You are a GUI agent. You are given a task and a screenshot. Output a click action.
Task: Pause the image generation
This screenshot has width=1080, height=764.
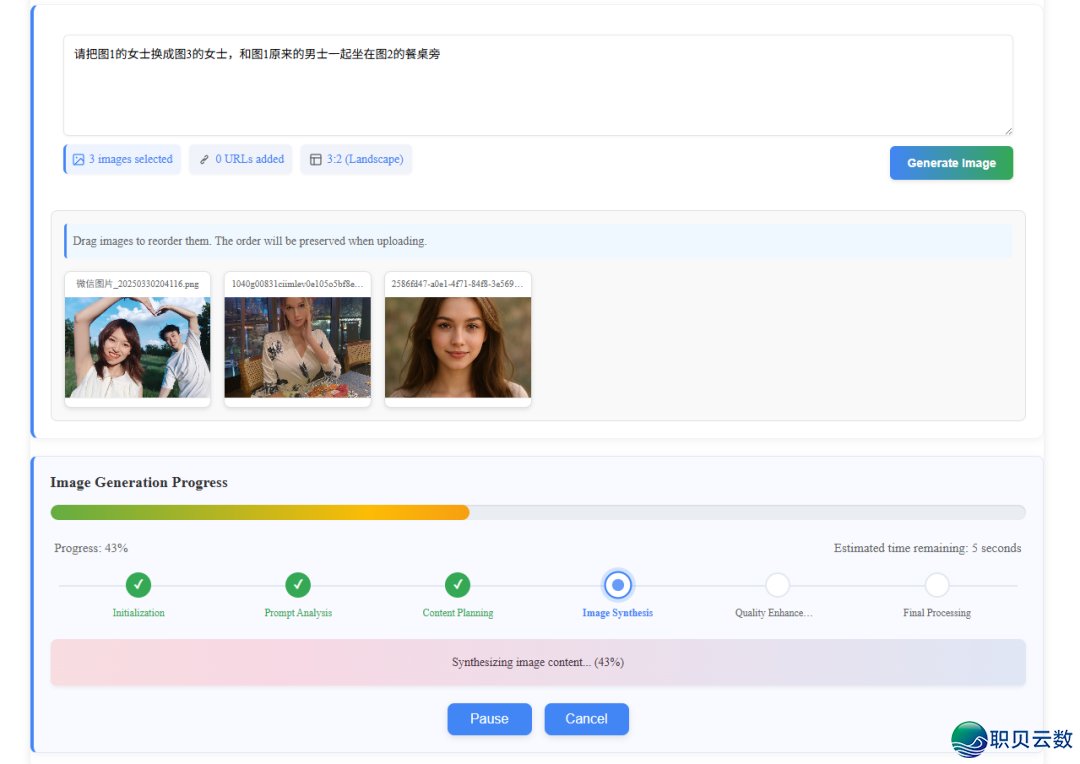pos(489,719)
